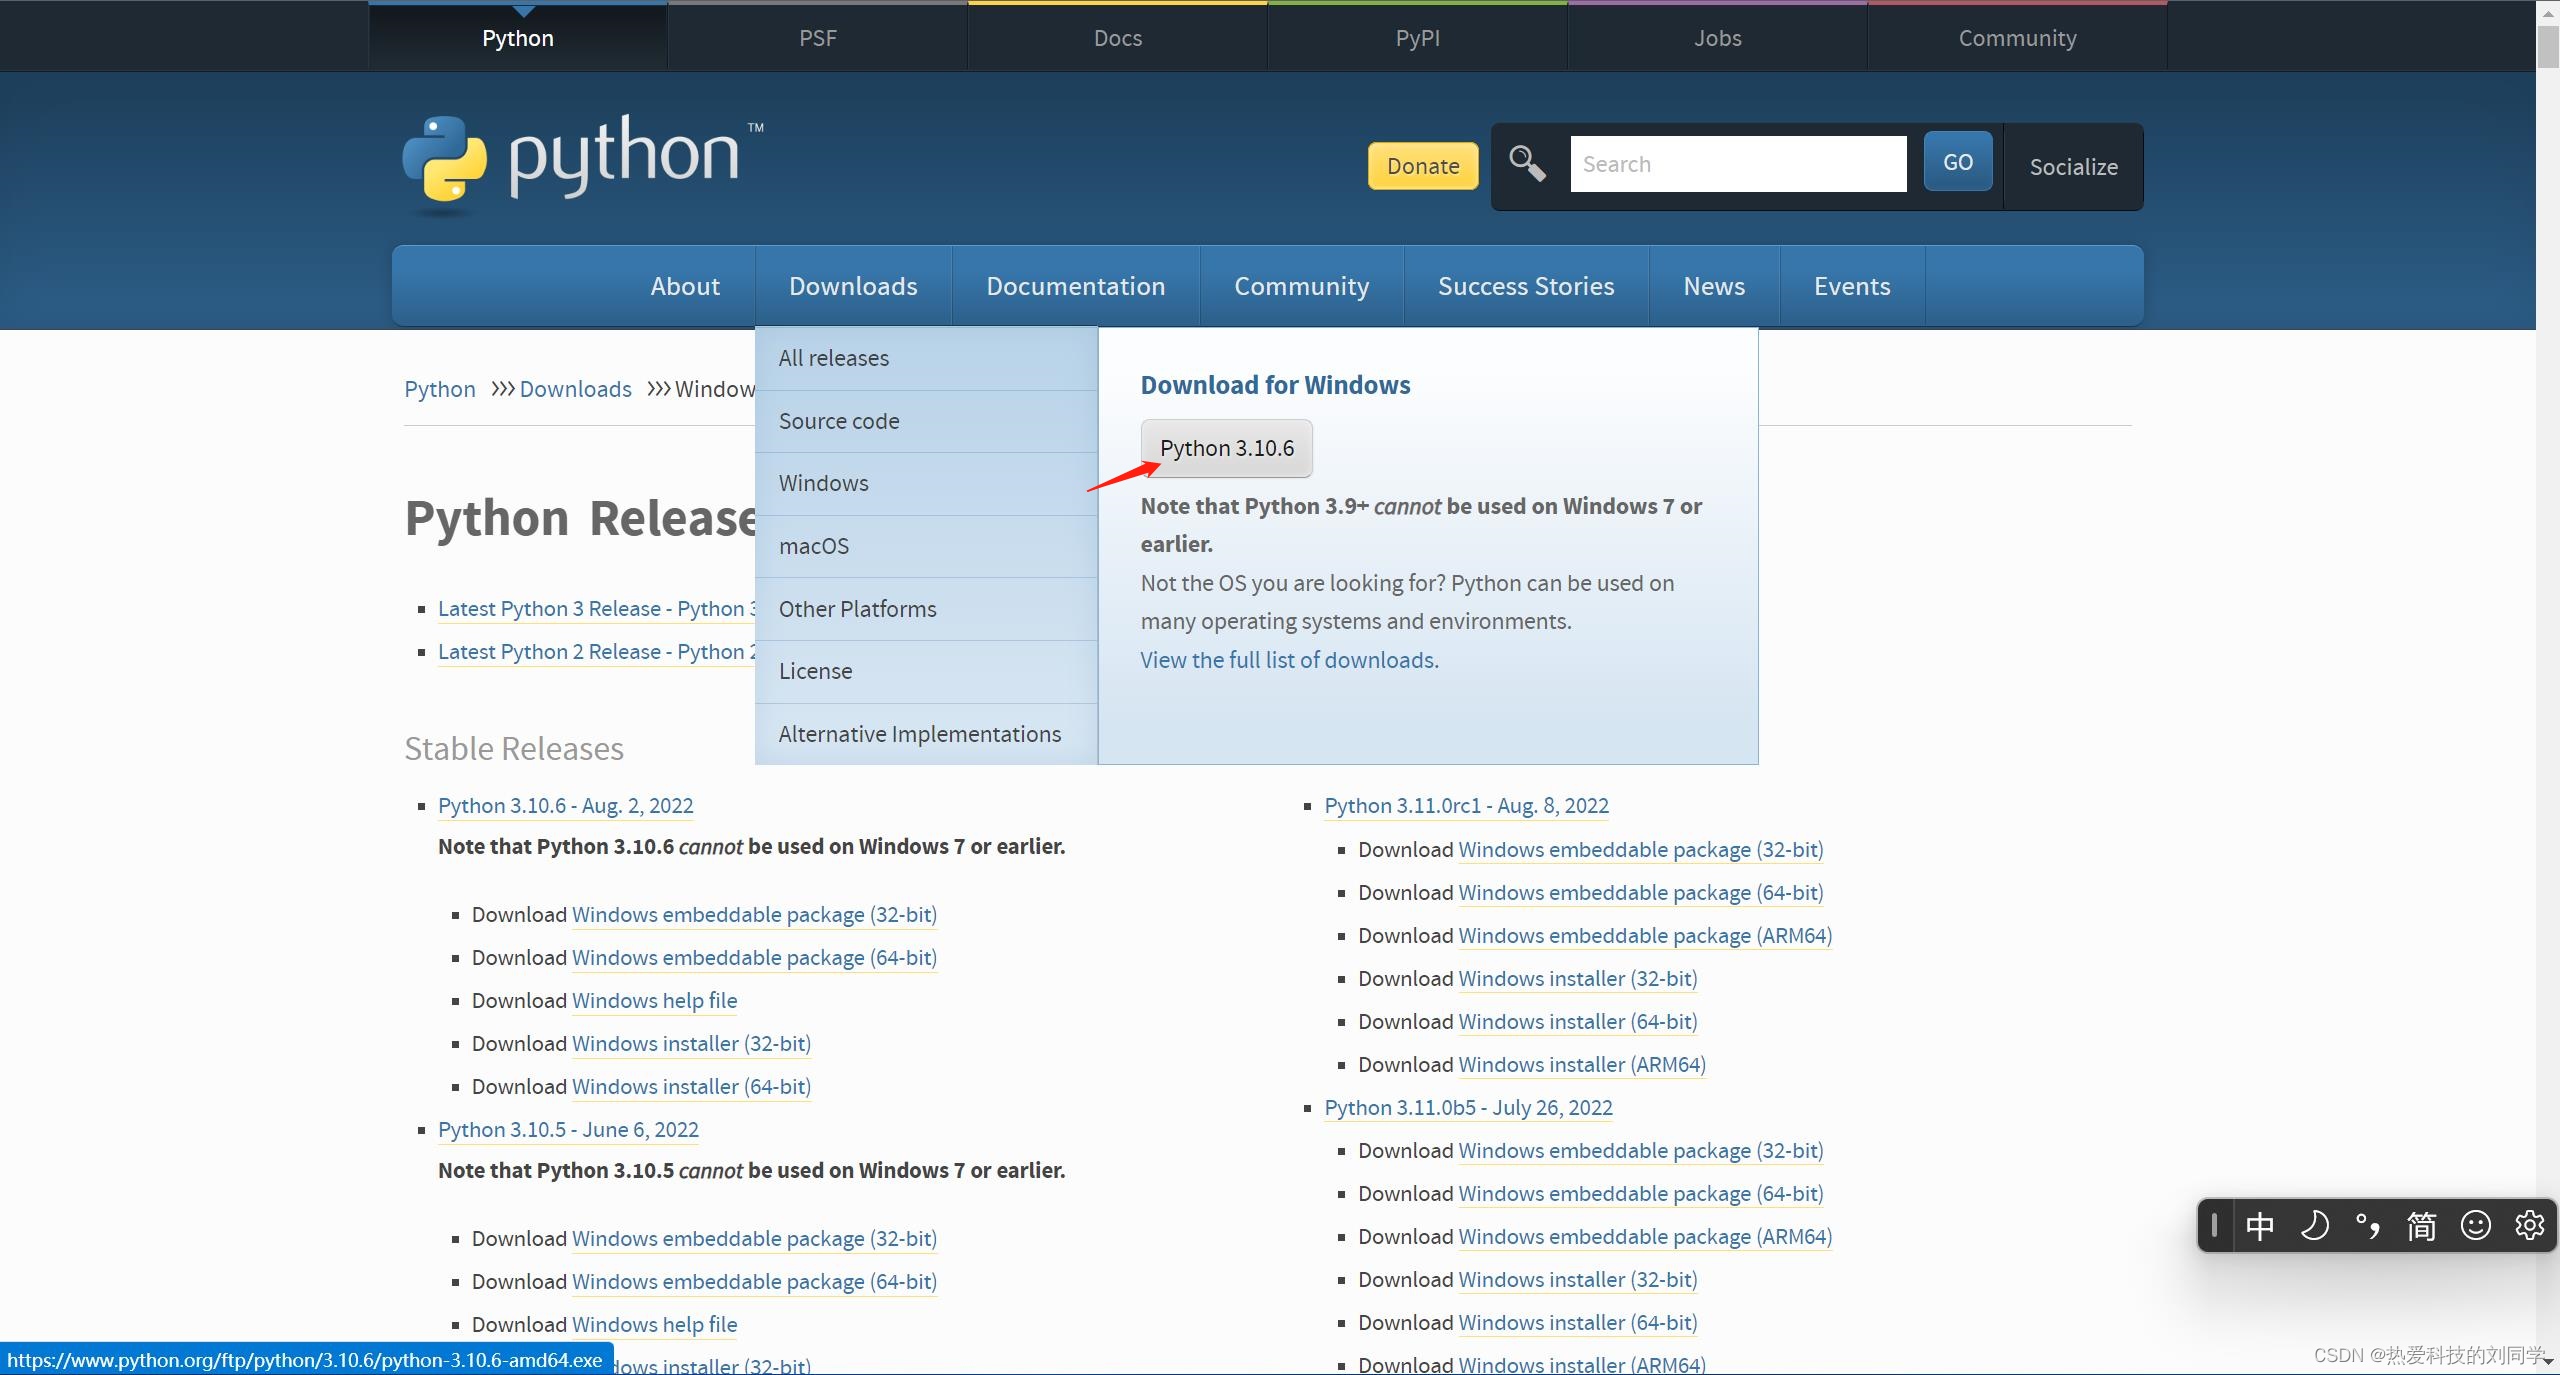Switch to the Community top tab
This screenshot has height=1375, width=2560.
(x=2018, y=38)
